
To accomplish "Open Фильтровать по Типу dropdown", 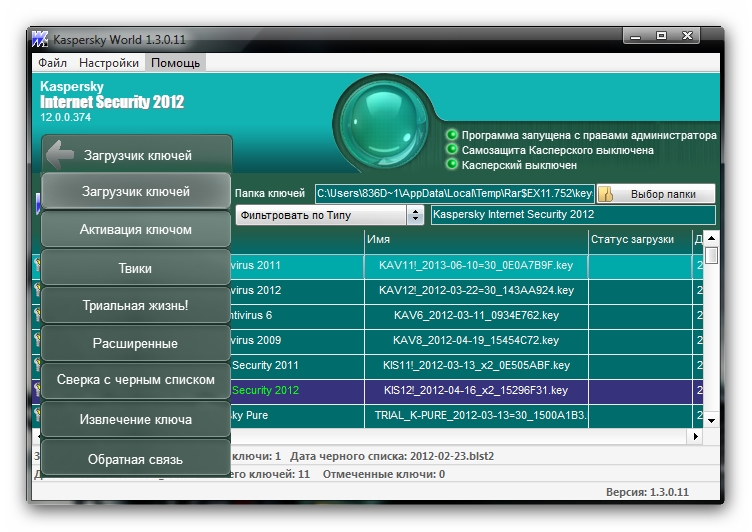I will point(330,215).
